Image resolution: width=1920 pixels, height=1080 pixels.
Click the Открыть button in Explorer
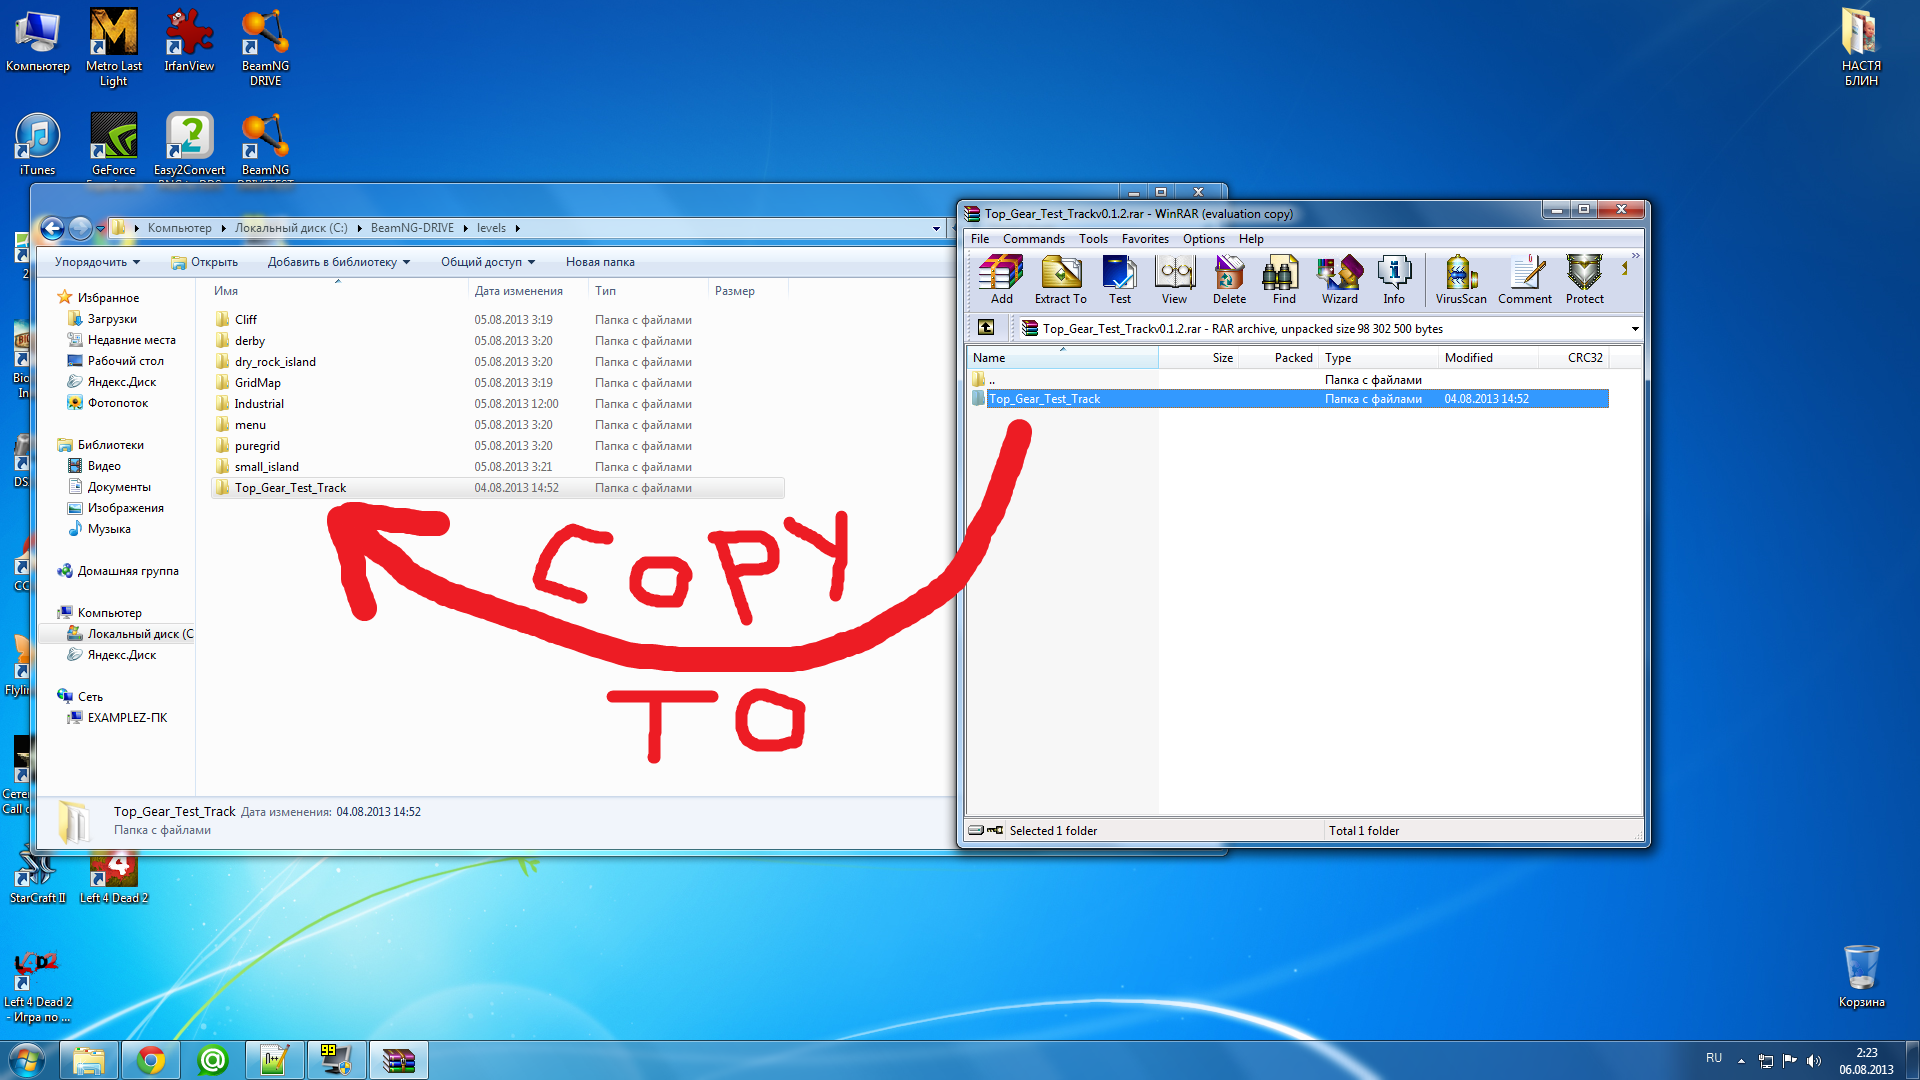coord(205,262)
